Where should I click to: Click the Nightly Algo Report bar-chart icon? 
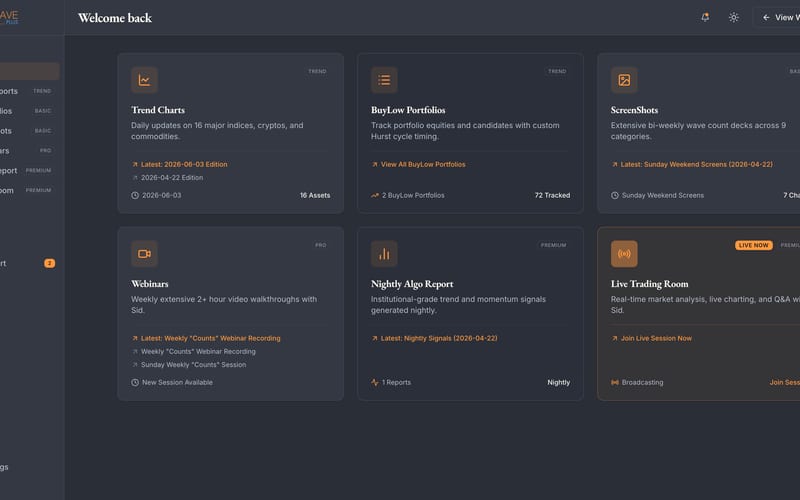[x=384, y=254]
